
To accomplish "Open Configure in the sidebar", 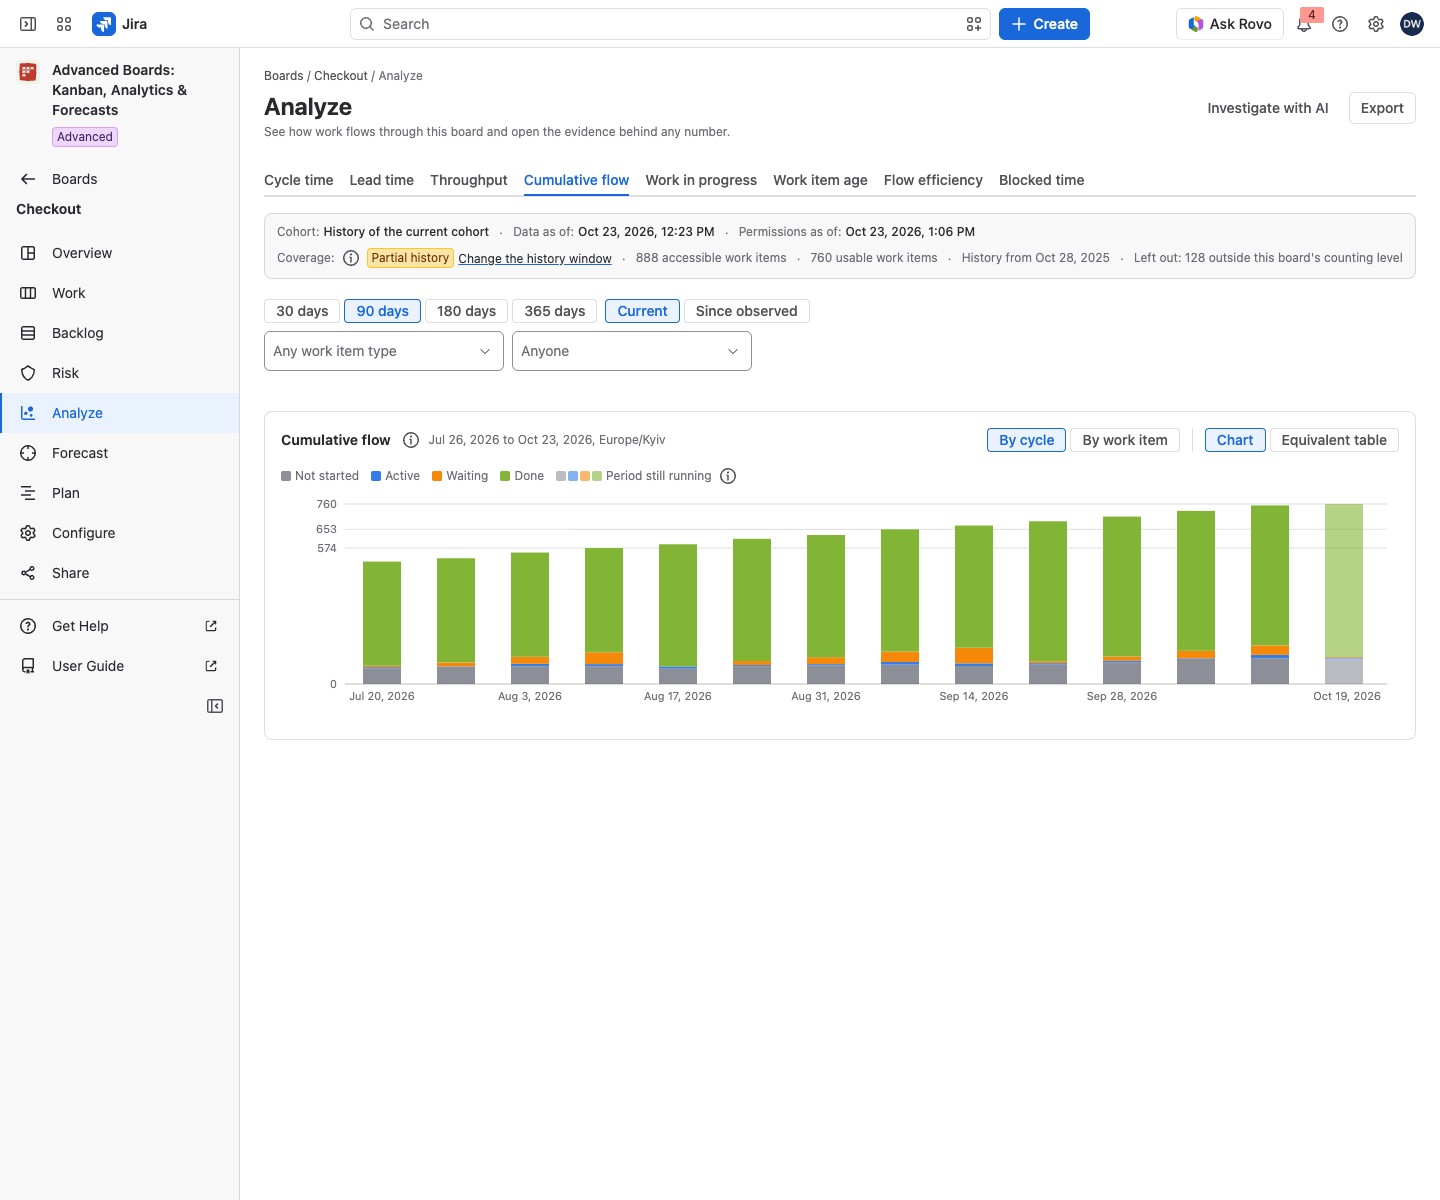I will click(120, 533).
